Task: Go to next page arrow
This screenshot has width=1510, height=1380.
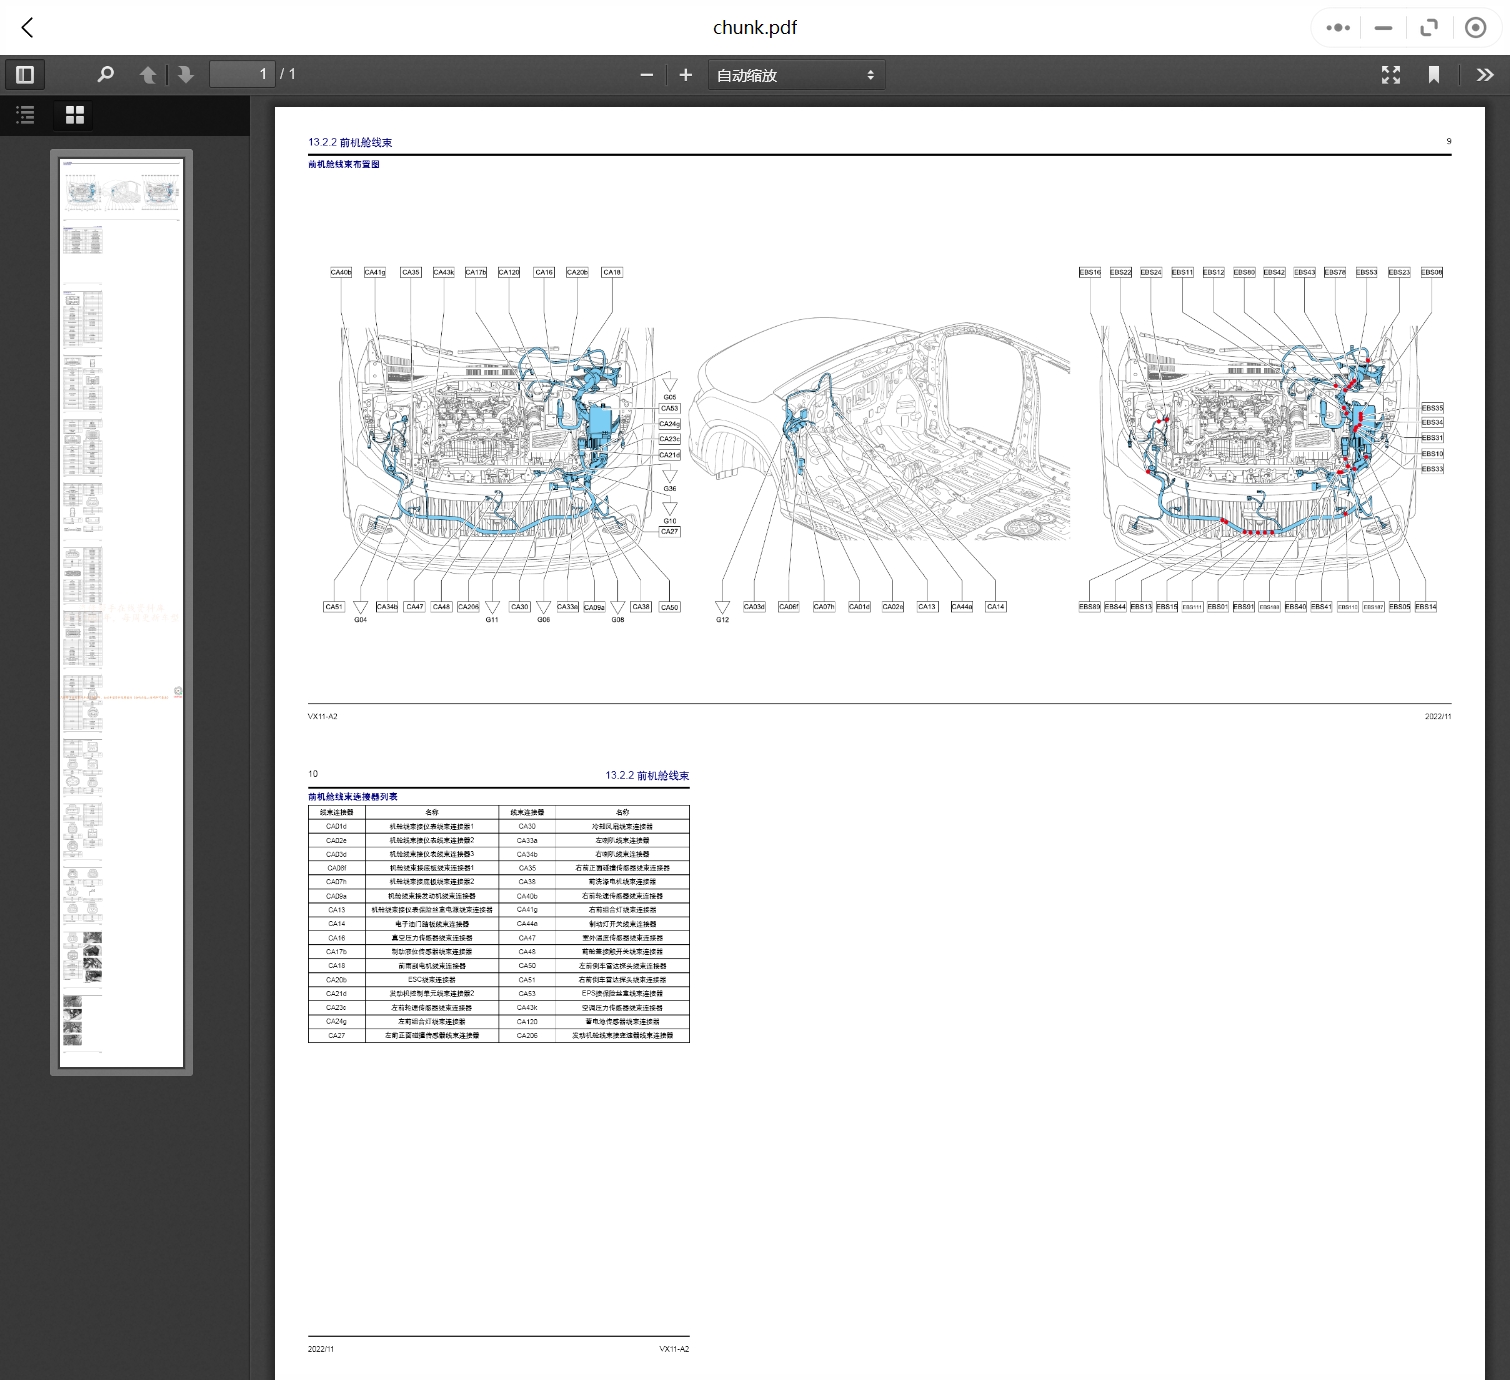Action: pos(185,75)
